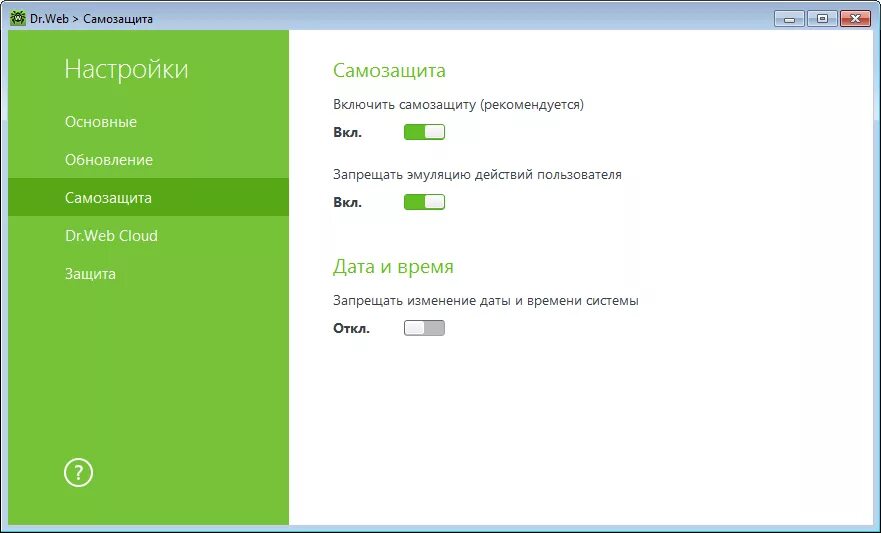Close the Dr.Web settings window
Screen dimensions: 881x533
pyautogui.click(x=855, y=19)
